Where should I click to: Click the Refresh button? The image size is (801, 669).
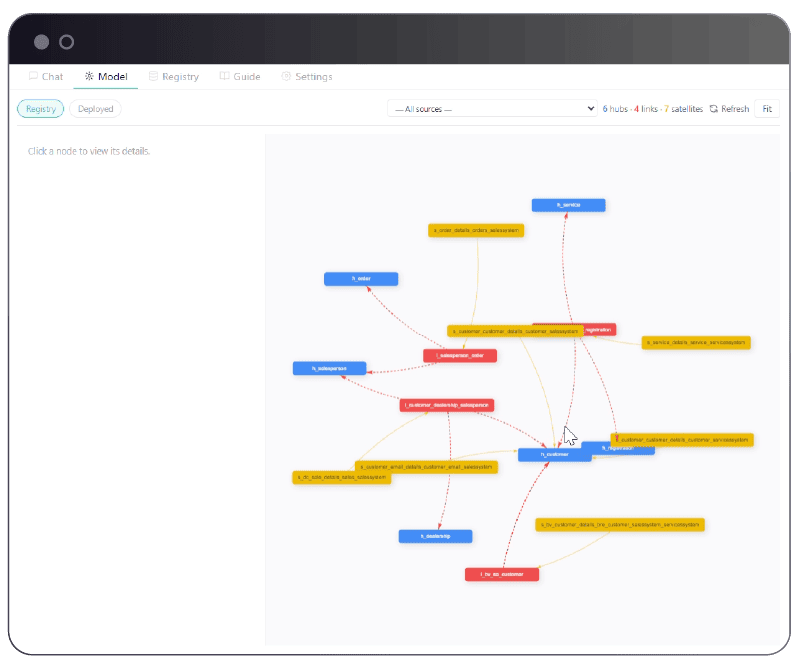point(729,109)
